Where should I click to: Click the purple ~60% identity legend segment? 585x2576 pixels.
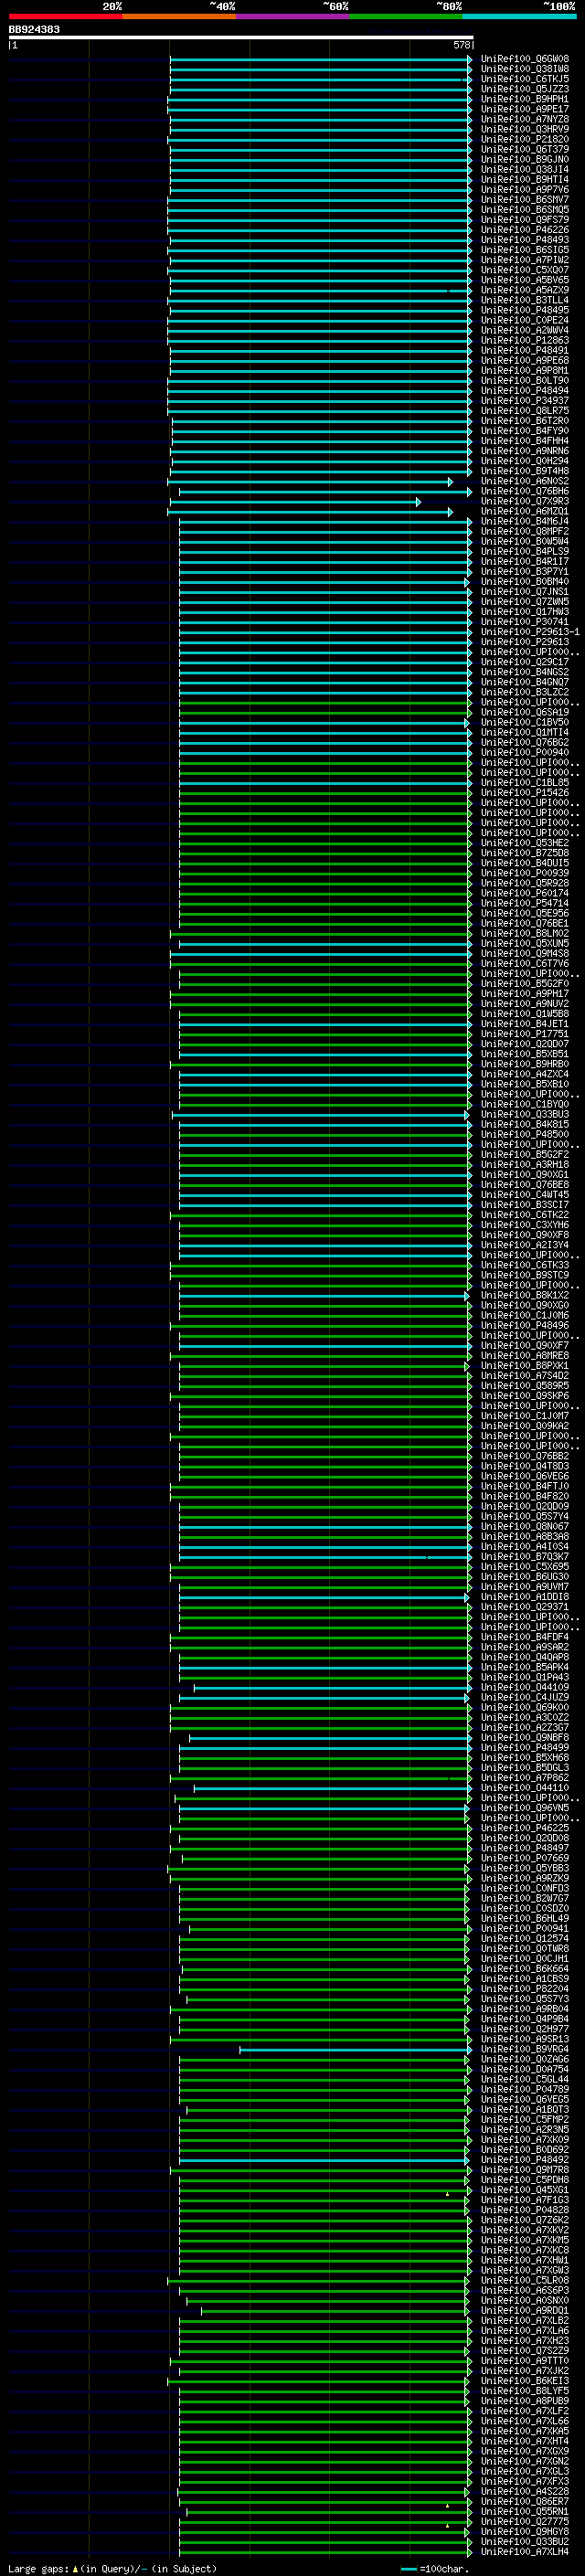coord(293,16)
